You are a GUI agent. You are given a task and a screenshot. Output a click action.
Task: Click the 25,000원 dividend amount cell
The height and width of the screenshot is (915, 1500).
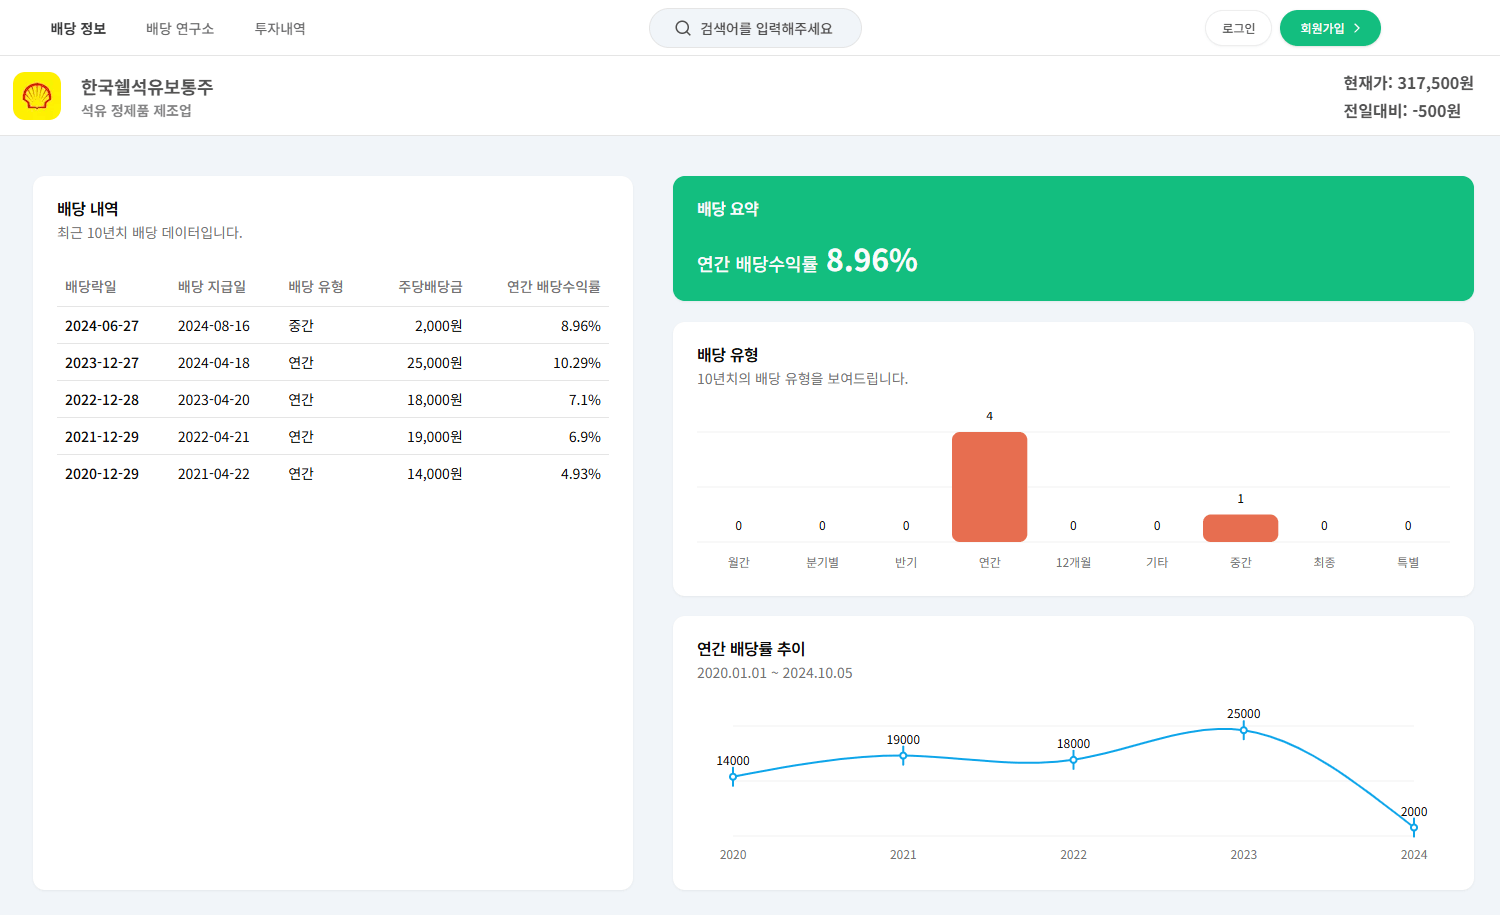click(434, 363)
